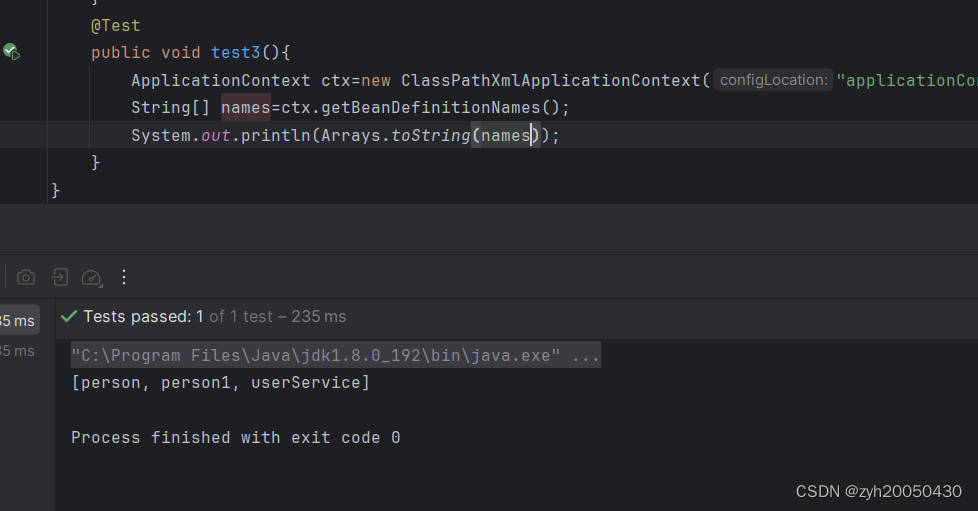Click the import tests icon with arrow
Screen dimensions: 978x511
60,277
